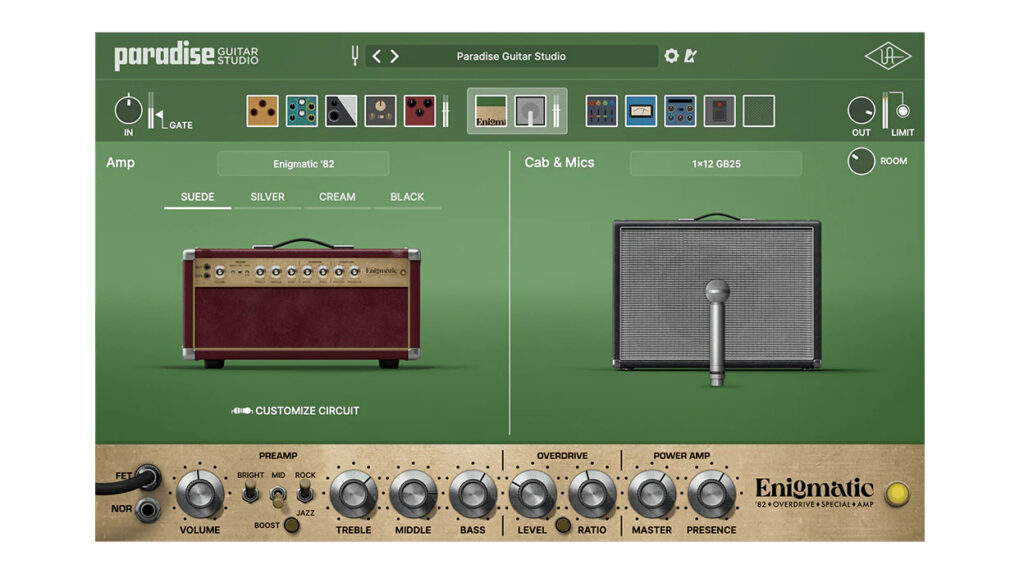Click CUSTOMIZE CIRCUIT
The height and width of the screenshot is (583, 1024).
(x=295, y=410)
